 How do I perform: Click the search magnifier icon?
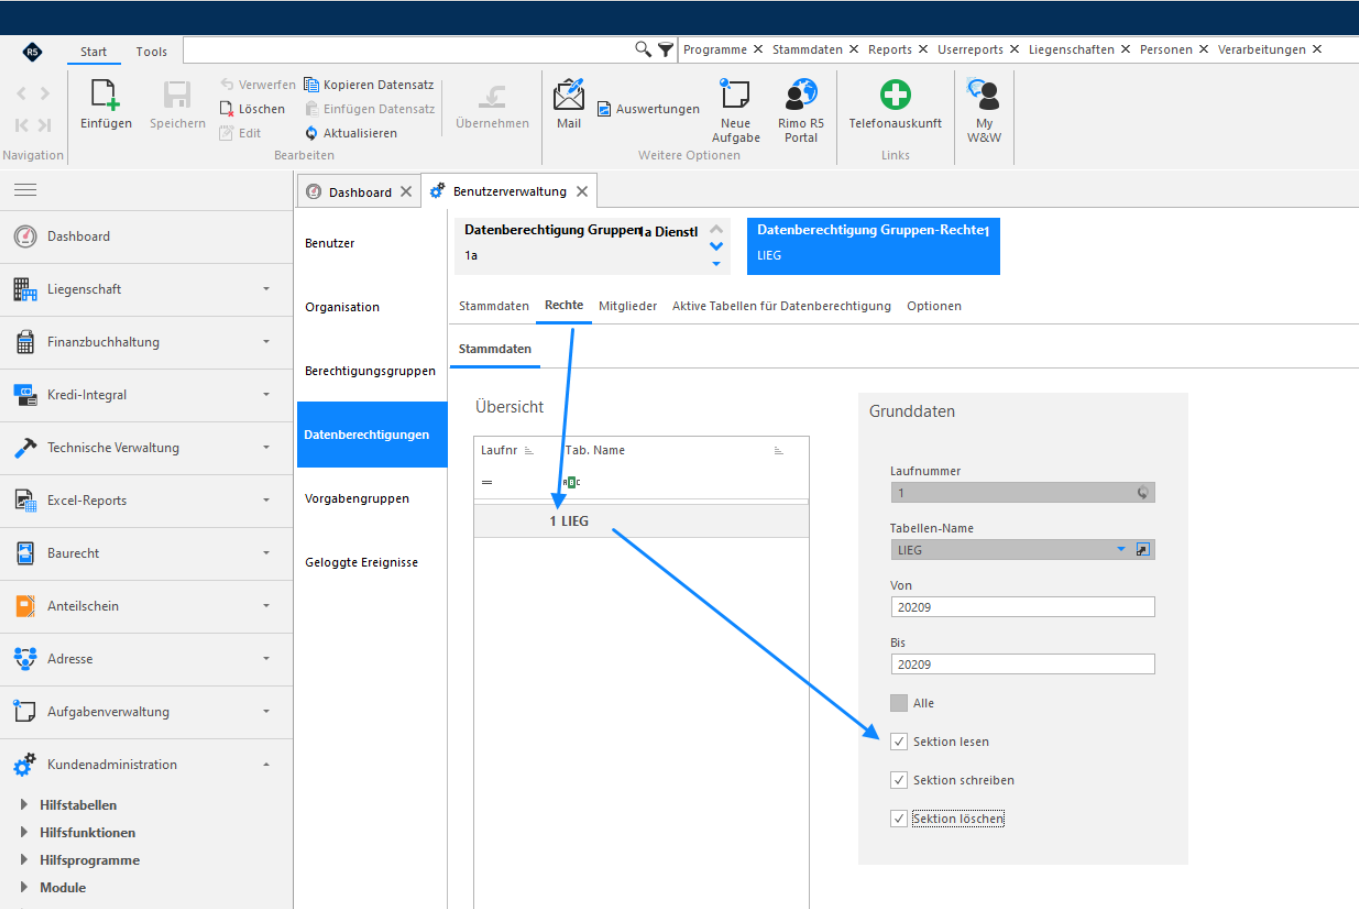(643, 49)
